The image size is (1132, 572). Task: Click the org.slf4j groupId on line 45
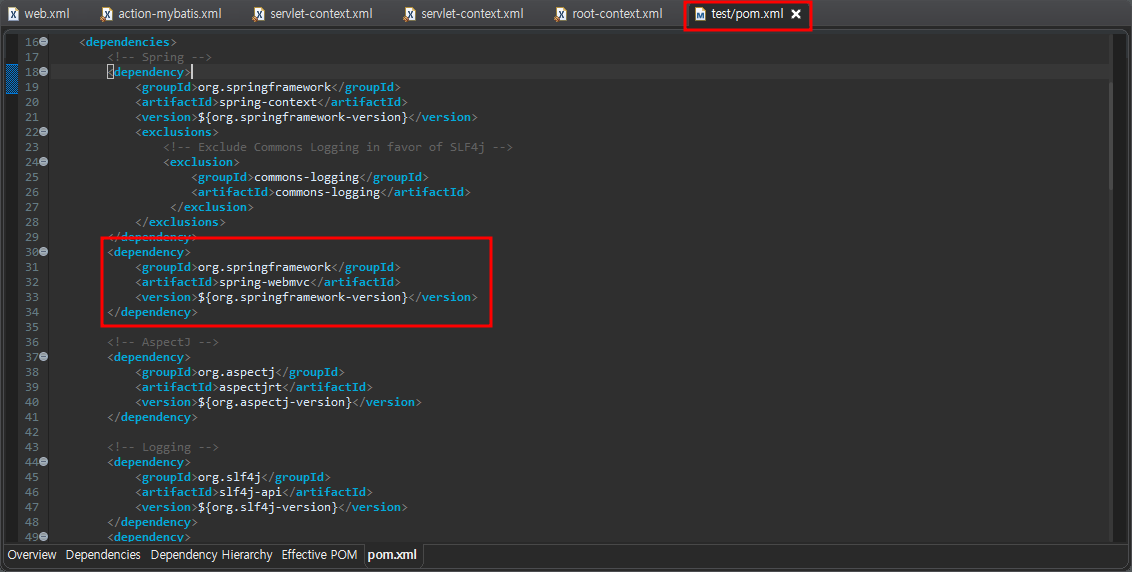pyautogui.click(x=230, y=477)
